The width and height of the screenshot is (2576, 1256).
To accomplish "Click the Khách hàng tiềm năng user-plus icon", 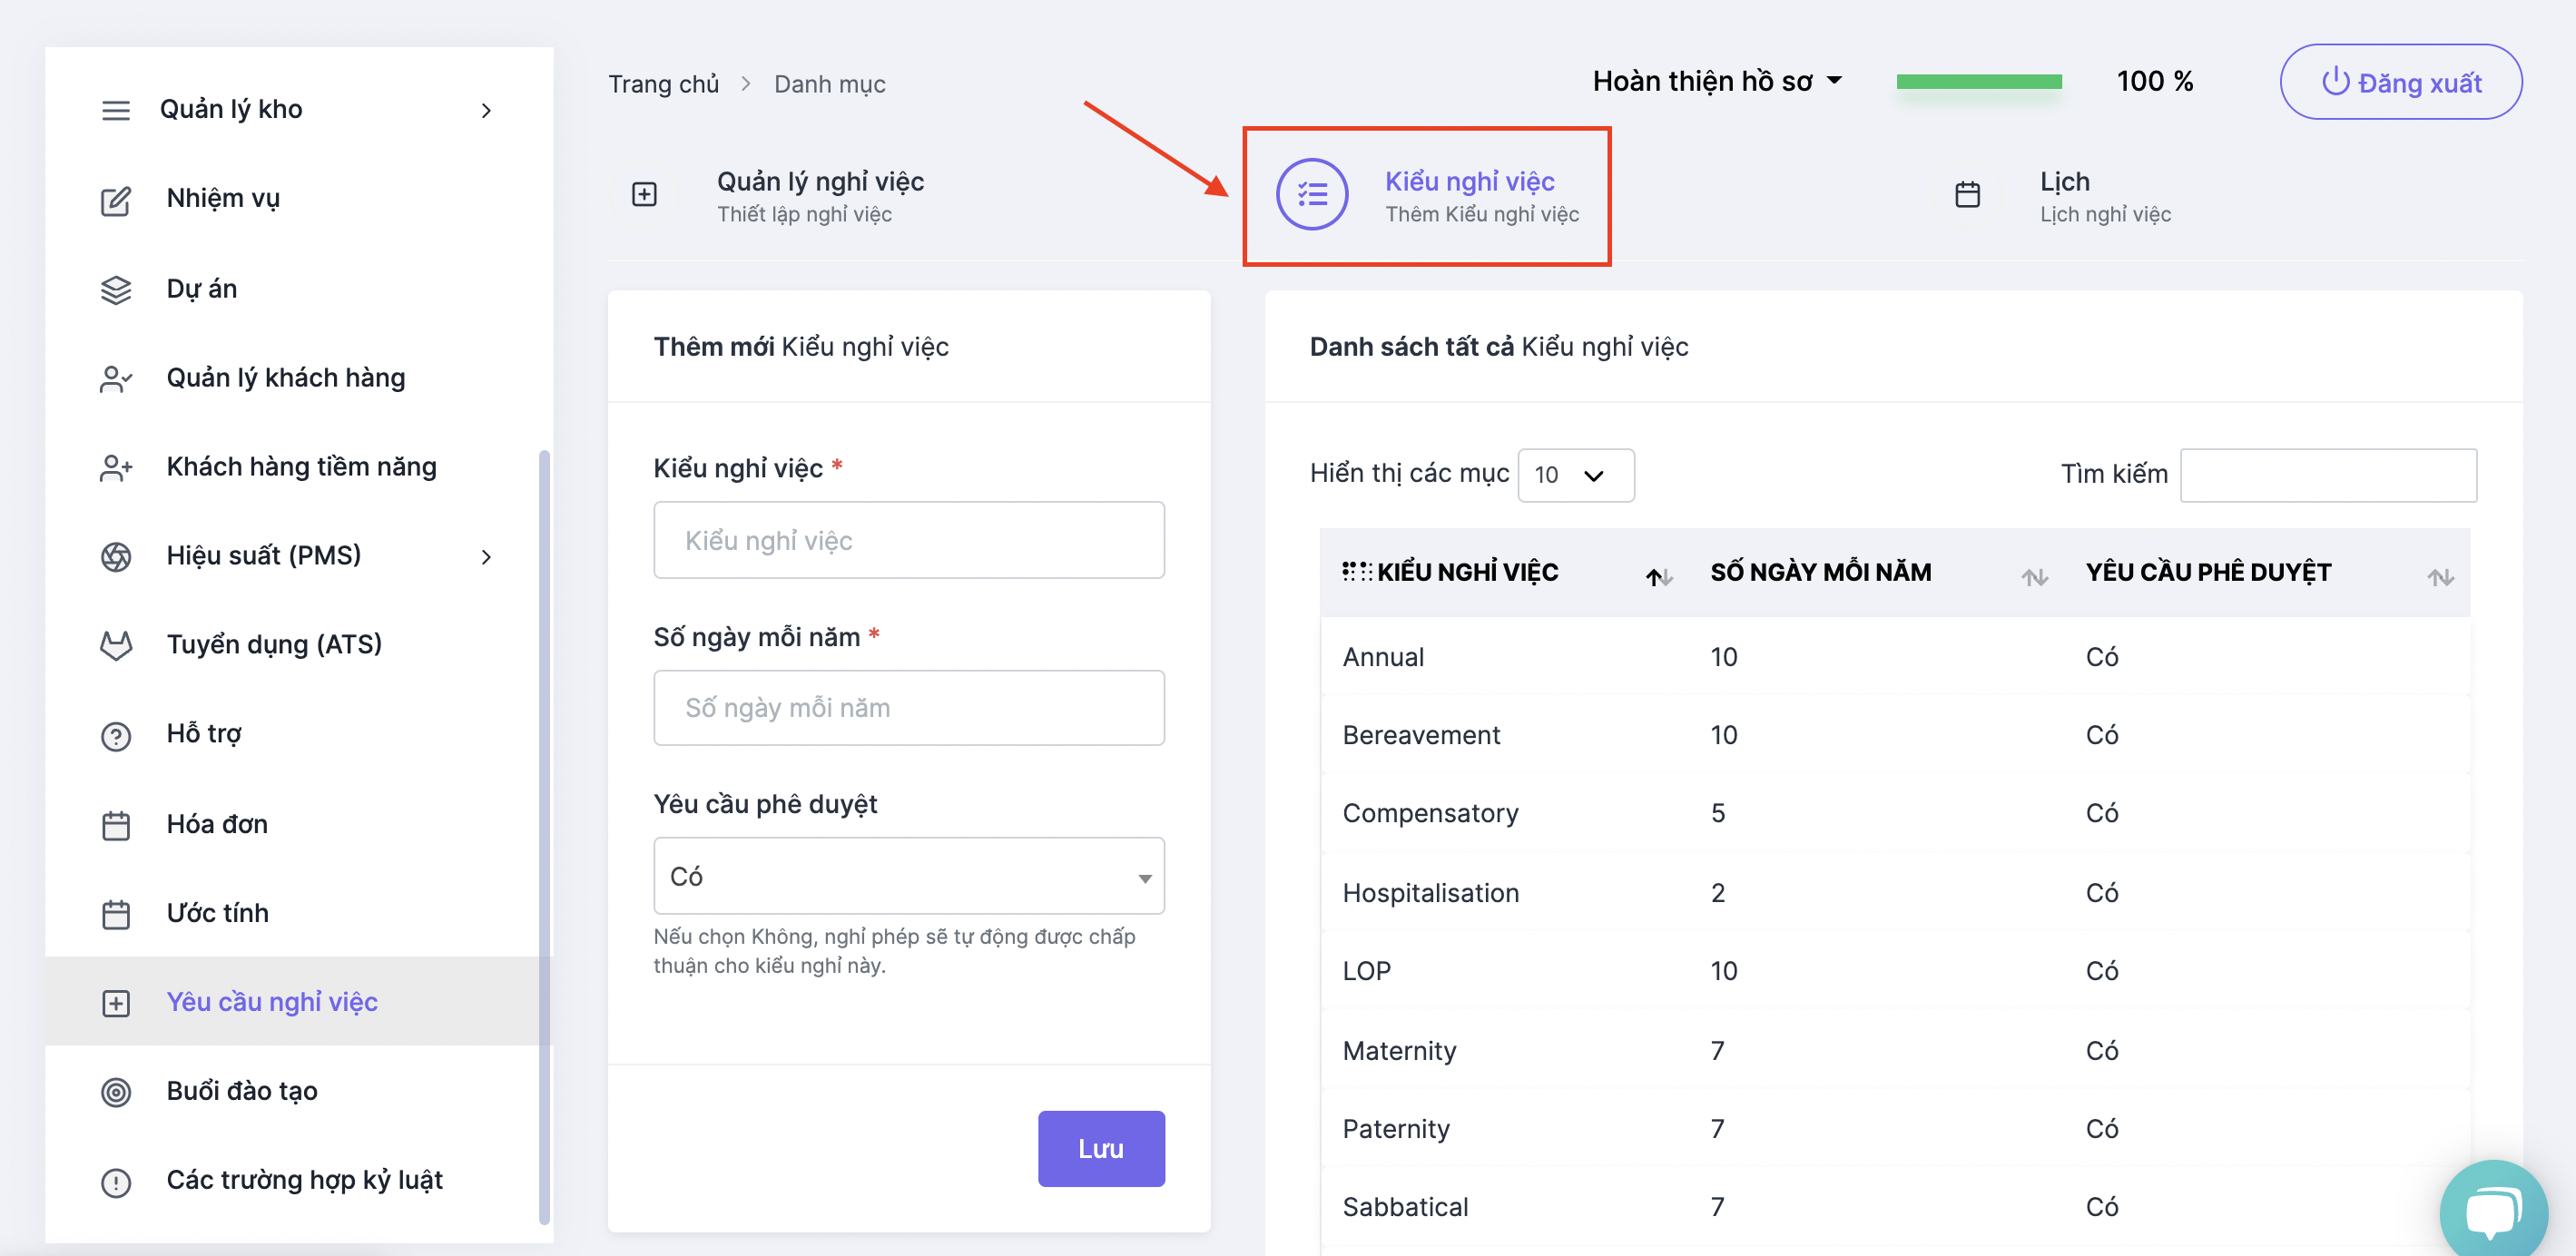I will [x=116, y=468].
